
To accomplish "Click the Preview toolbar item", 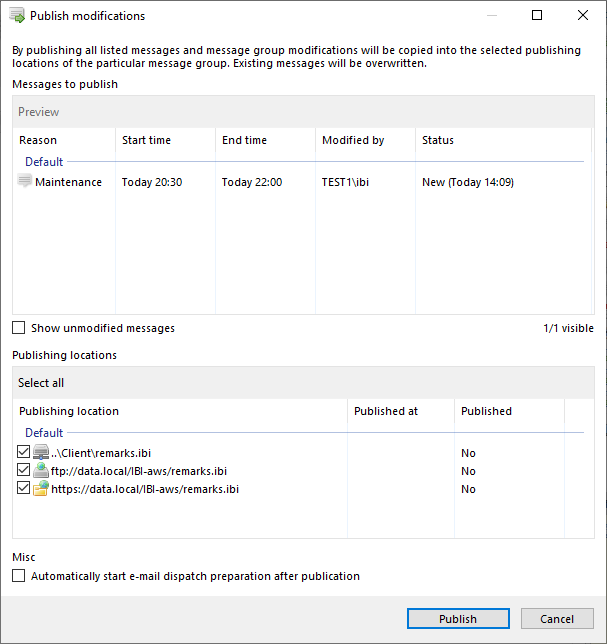I will point(39,112).
